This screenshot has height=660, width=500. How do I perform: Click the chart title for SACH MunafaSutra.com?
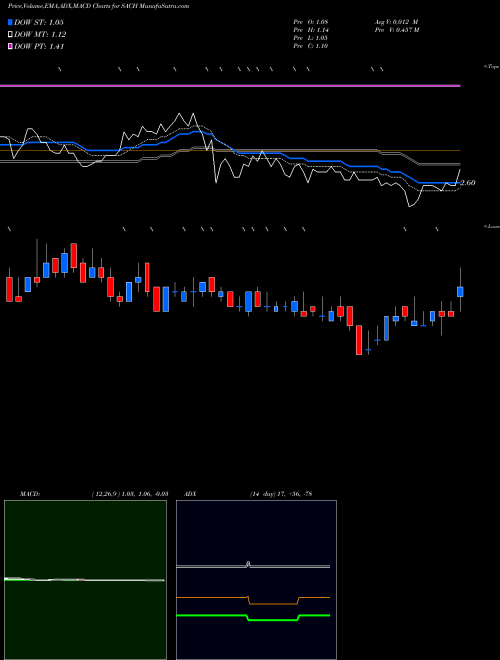pos(98,6)
